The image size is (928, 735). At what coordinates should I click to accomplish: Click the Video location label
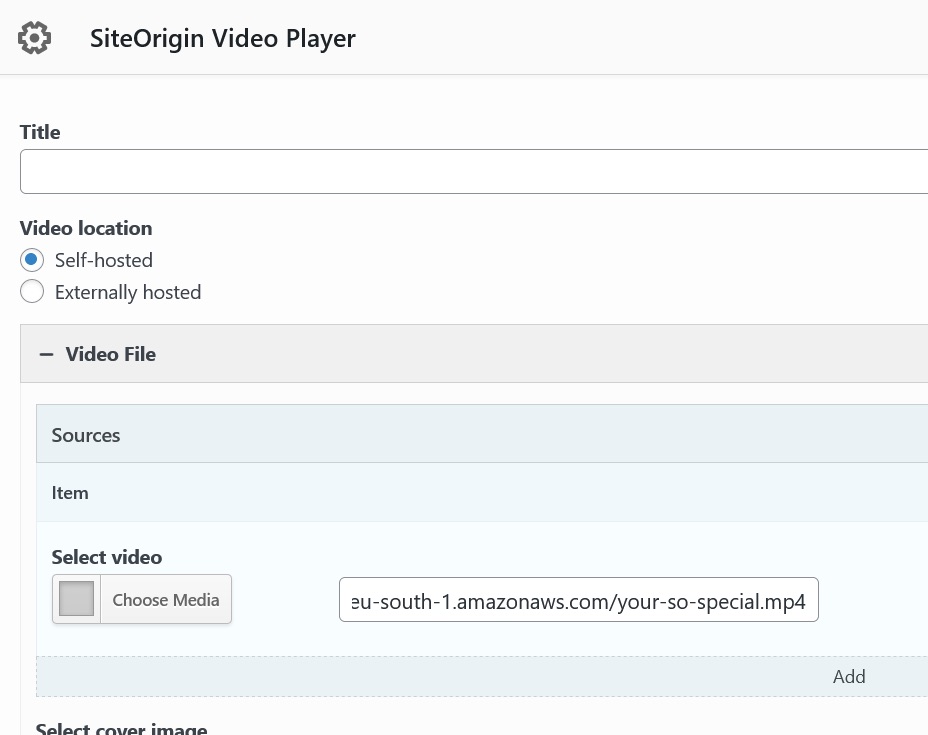pyautogui.click(x=86, y=228)
